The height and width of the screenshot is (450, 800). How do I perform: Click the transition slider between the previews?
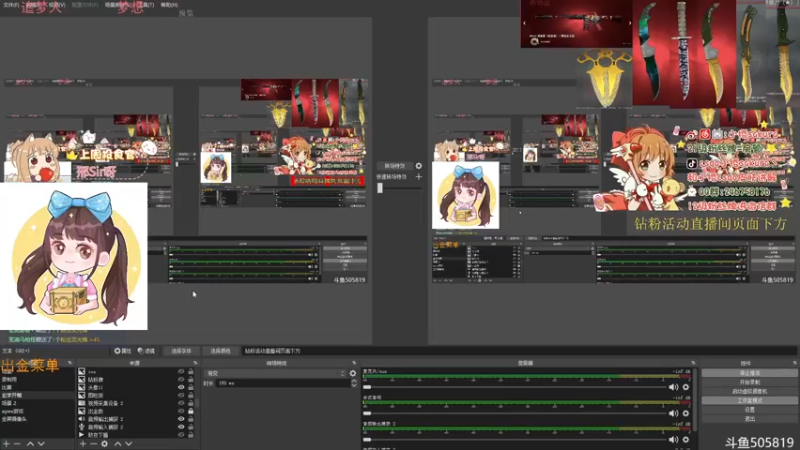click(399, 188)
